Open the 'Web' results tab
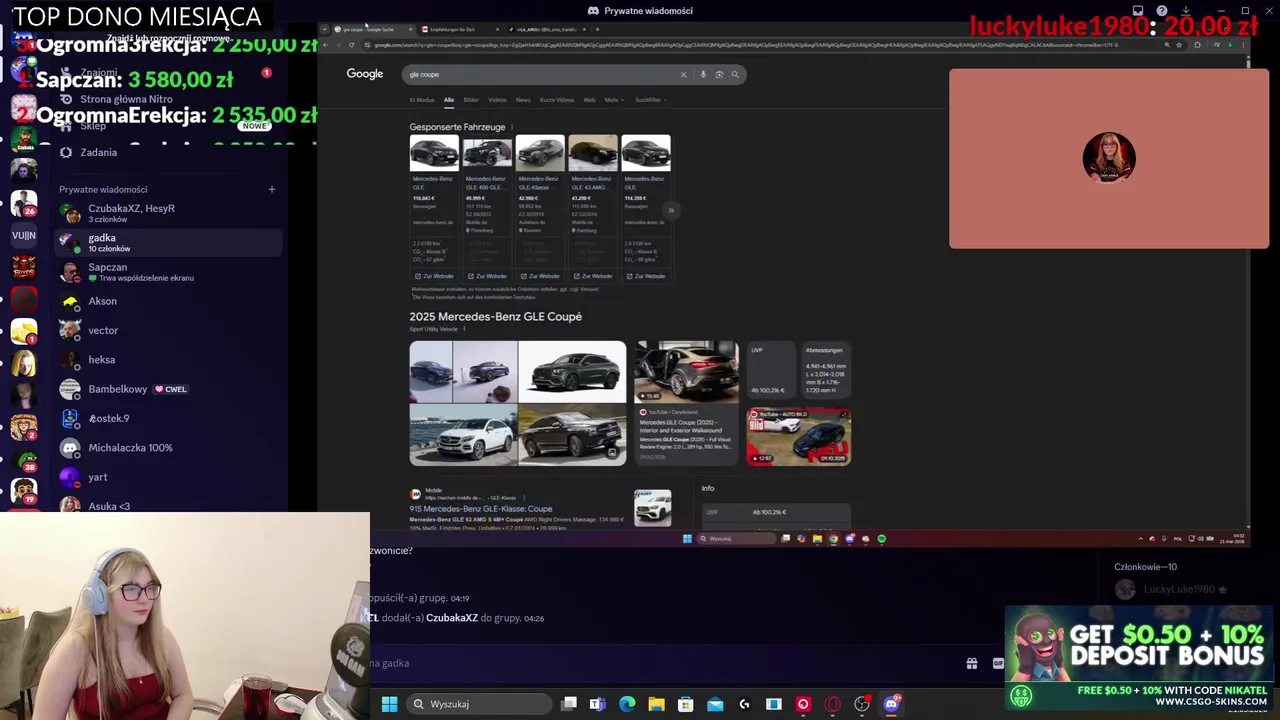 (589, 100)
